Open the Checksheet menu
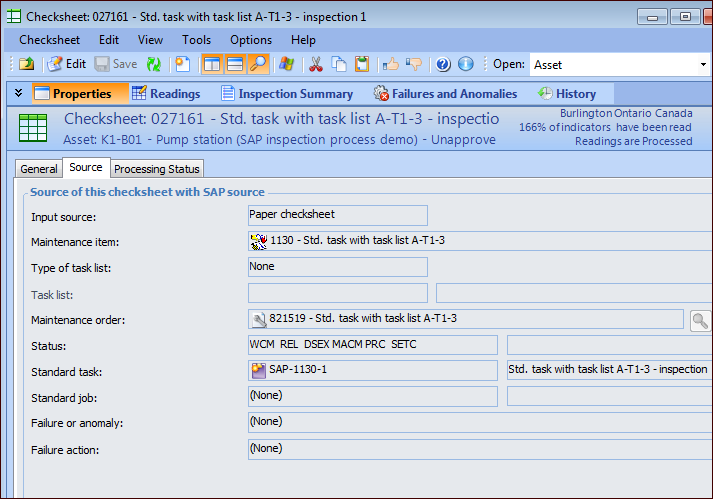Image resolution: width=713 pixels, height=499 pixels. pos(49,40)
